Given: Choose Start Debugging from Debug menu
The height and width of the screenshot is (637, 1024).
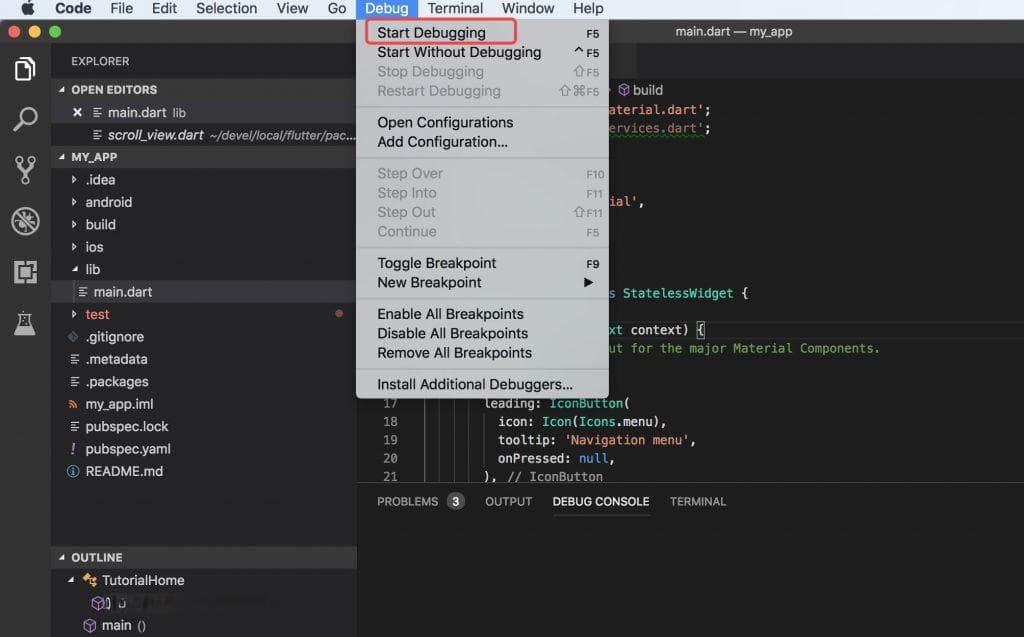Looking at the screenshot, I should pyautogui.click(x=483, y=33).
